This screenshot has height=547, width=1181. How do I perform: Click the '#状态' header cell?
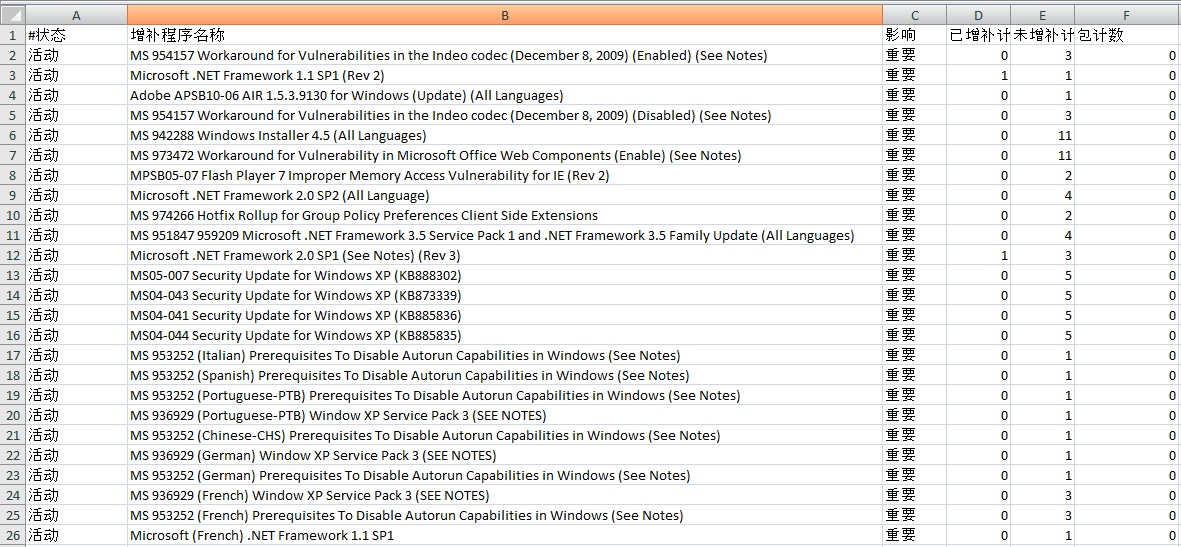pyautogui.click(x=76, y=35)
